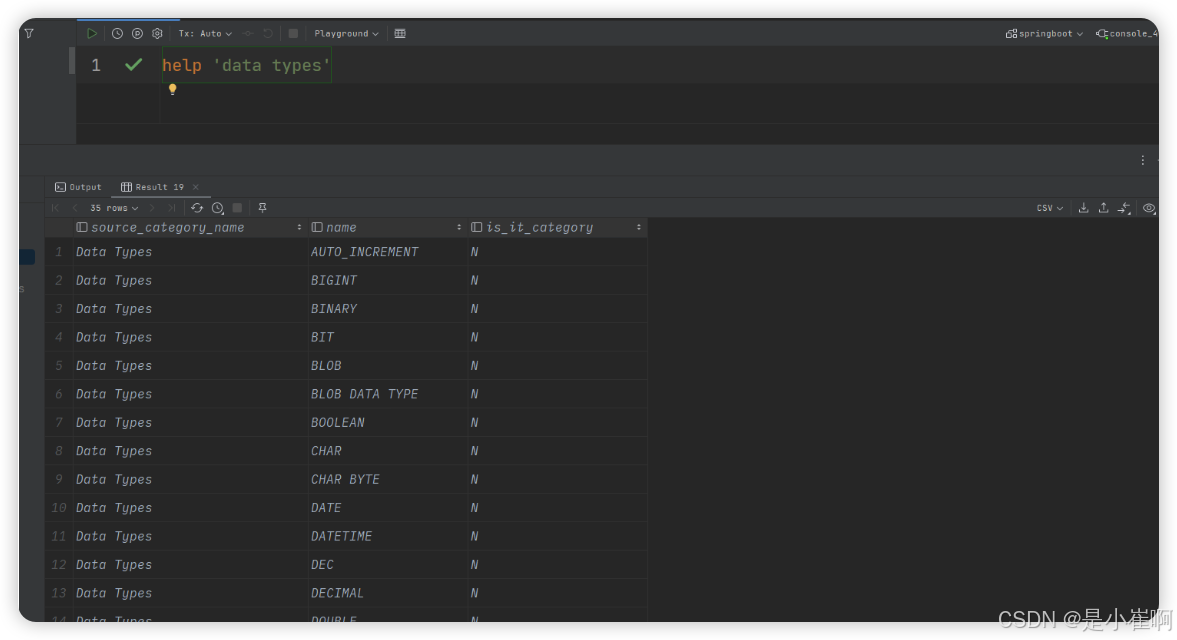
Task: Click the rollback undo arrow icon
Action: coord(268,34)
